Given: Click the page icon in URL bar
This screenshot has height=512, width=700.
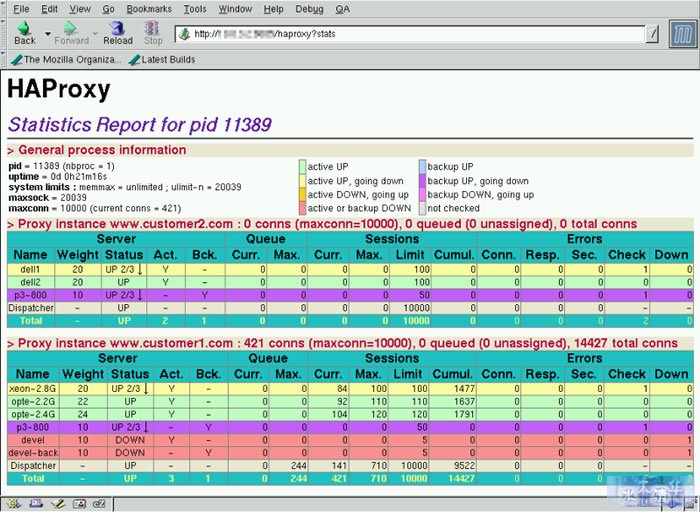Looking at the screenshot, I should click(x=184, y=34).
